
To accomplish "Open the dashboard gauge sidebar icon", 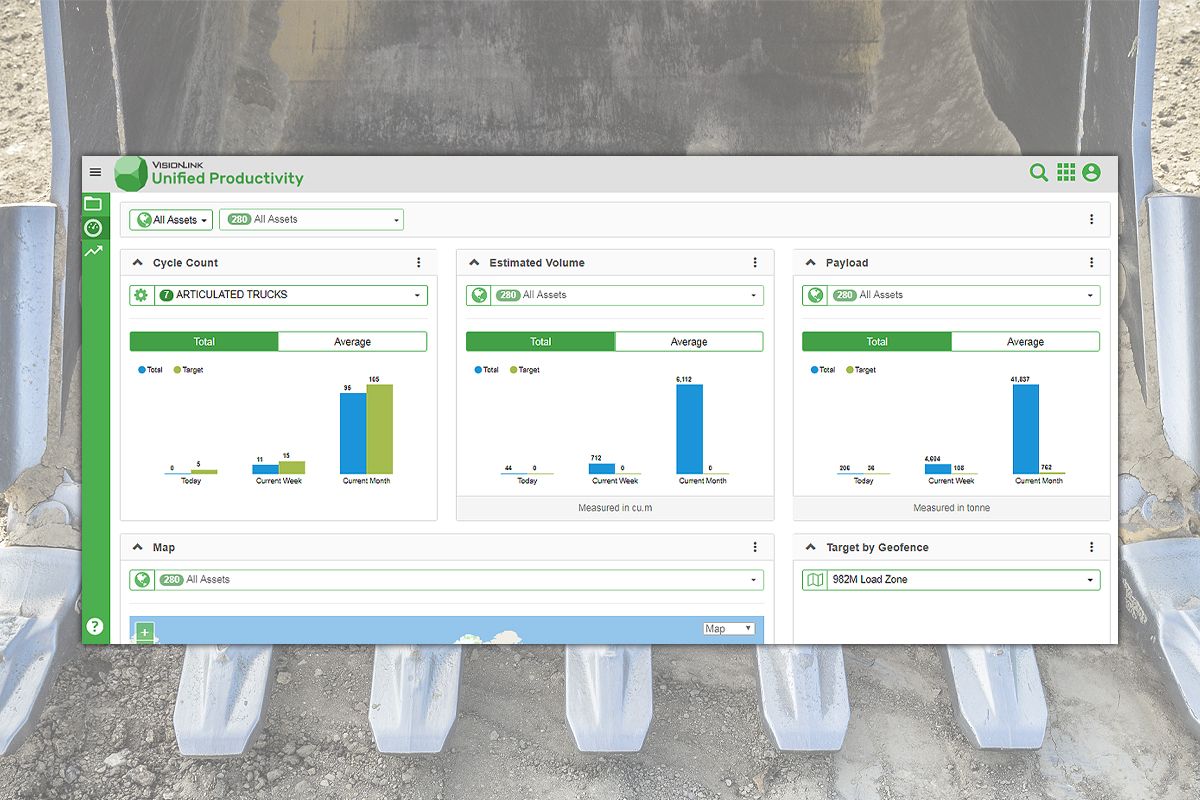I will (x=93, y=228).
